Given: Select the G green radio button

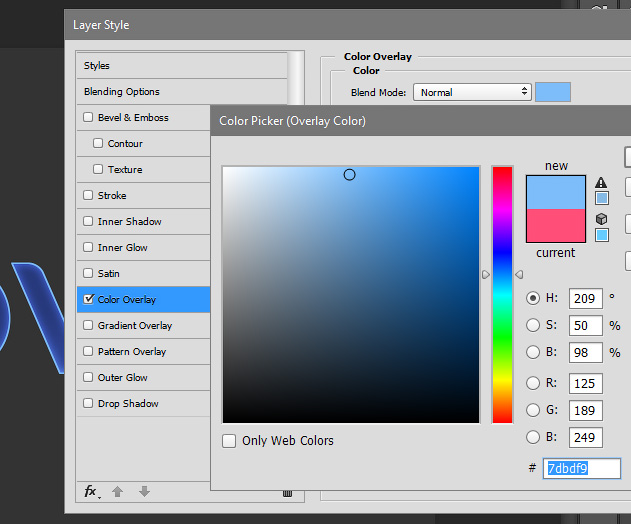Looking at the screenshot, I should click(x=533, y=410).
